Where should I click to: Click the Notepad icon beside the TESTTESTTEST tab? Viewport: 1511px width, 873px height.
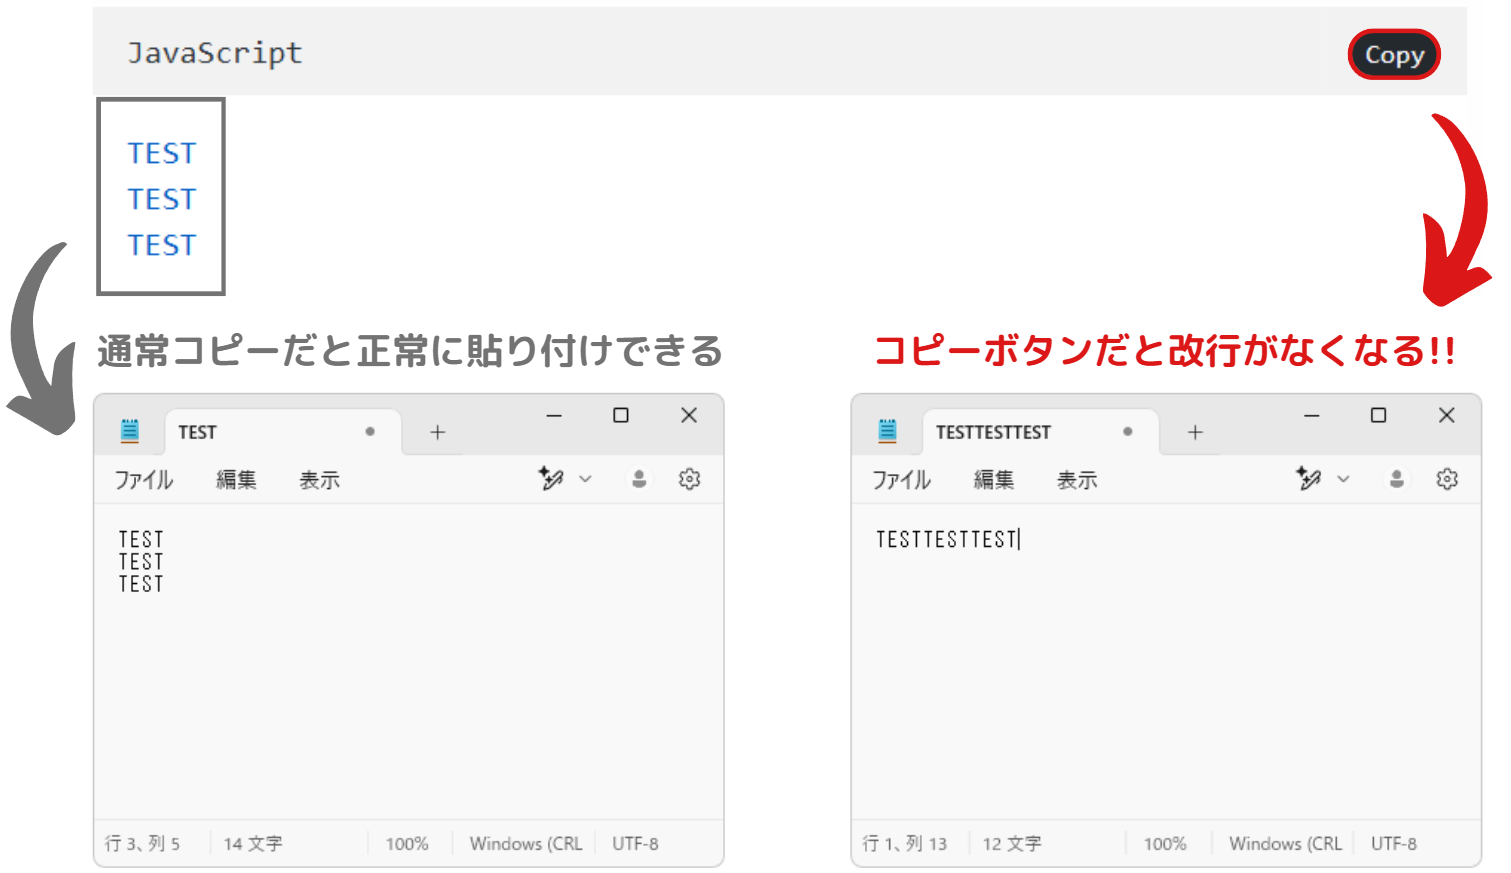(887, 431)
